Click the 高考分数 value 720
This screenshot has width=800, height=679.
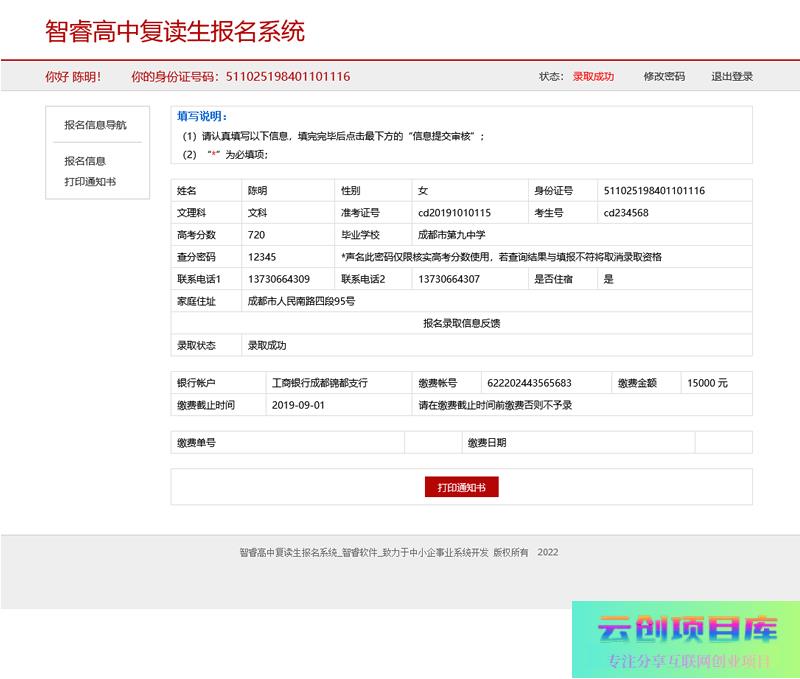point(257,235)
